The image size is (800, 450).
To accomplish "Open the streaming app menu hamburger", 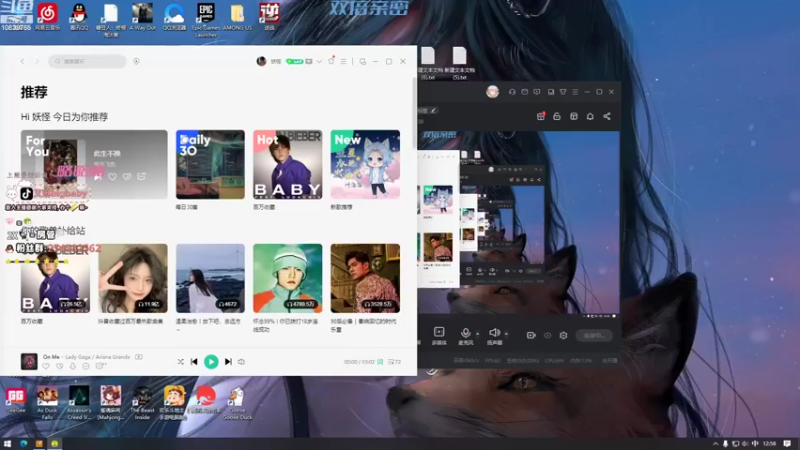I will 575,92.
